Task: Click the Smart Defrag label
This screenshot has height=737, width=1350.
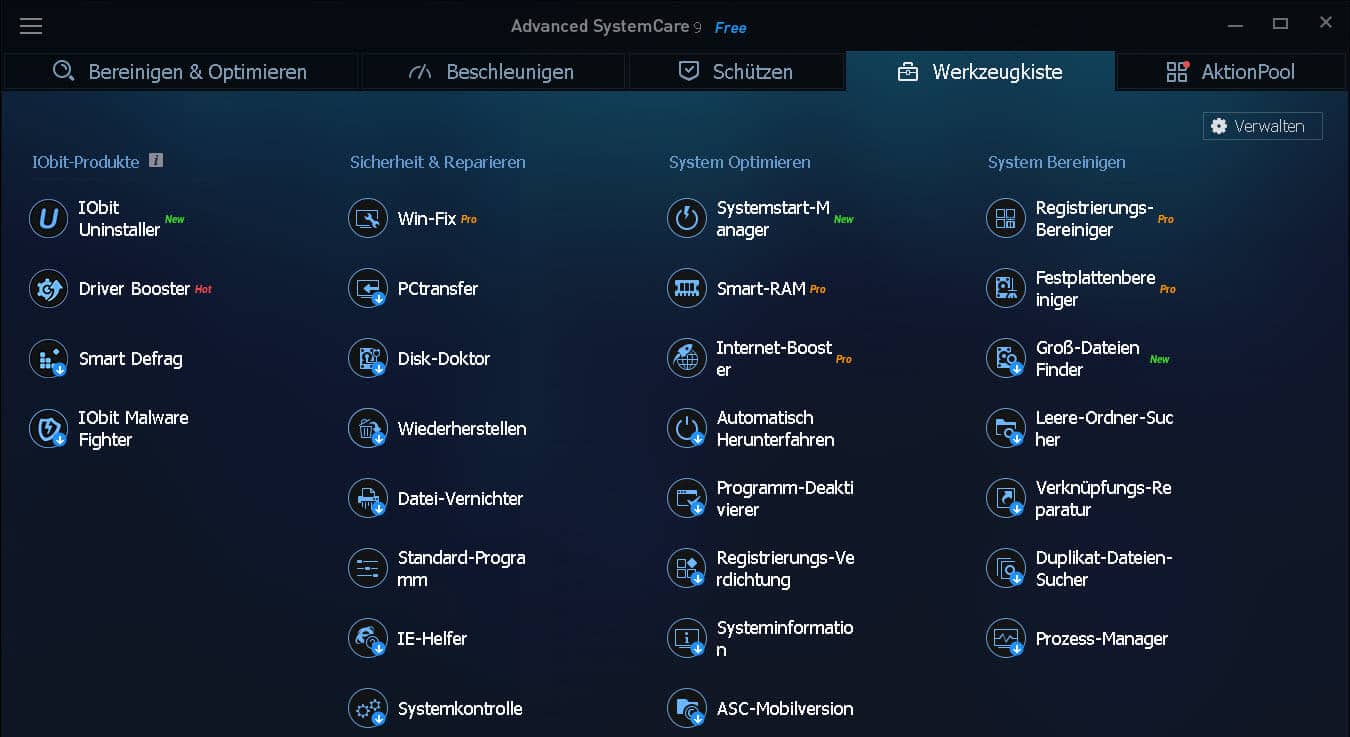Action: click(x=130, y=358)
